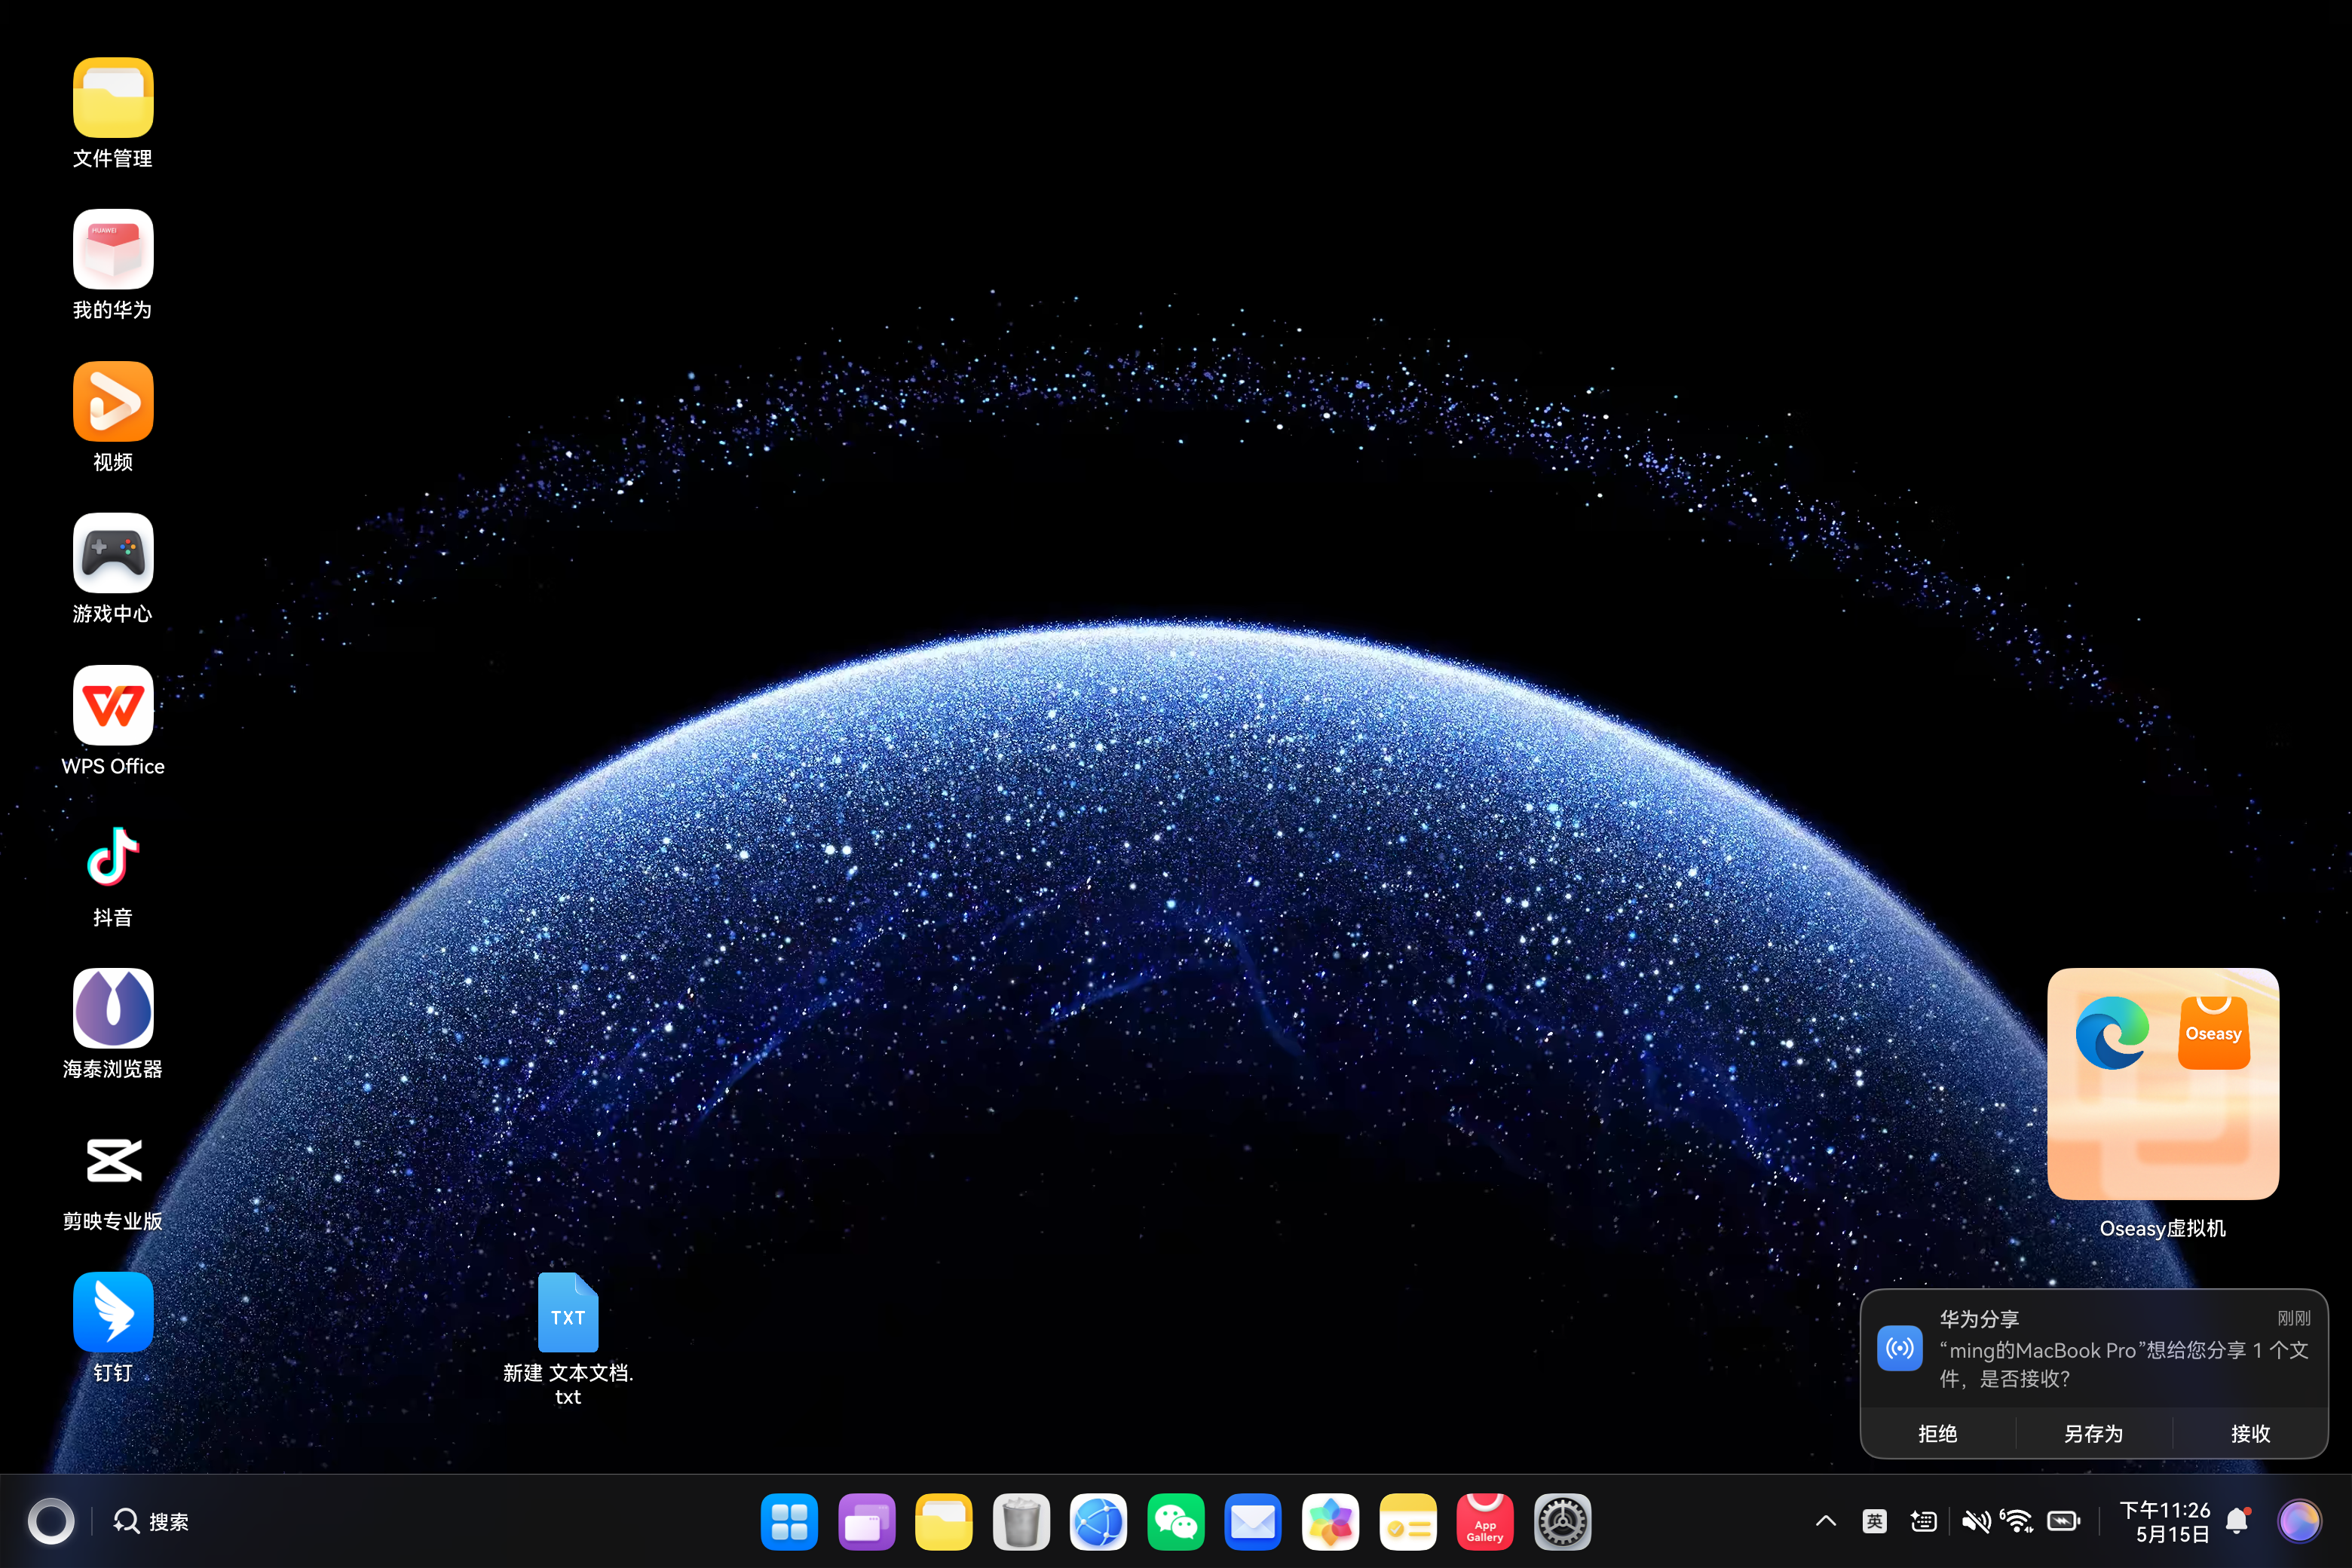
Task: Open Settings gear in the dock
Action: (1562, 1522)
